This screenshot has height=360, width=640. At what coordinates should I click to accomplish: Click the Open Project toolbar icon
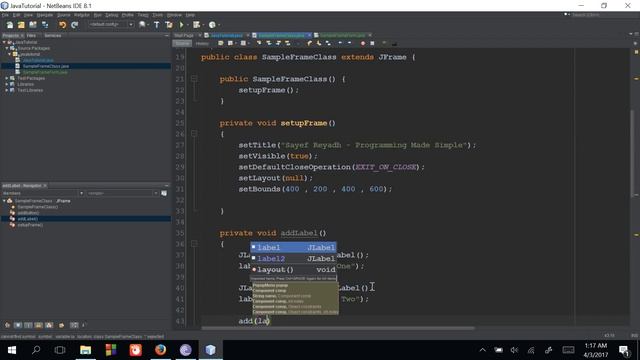(33, 25)
